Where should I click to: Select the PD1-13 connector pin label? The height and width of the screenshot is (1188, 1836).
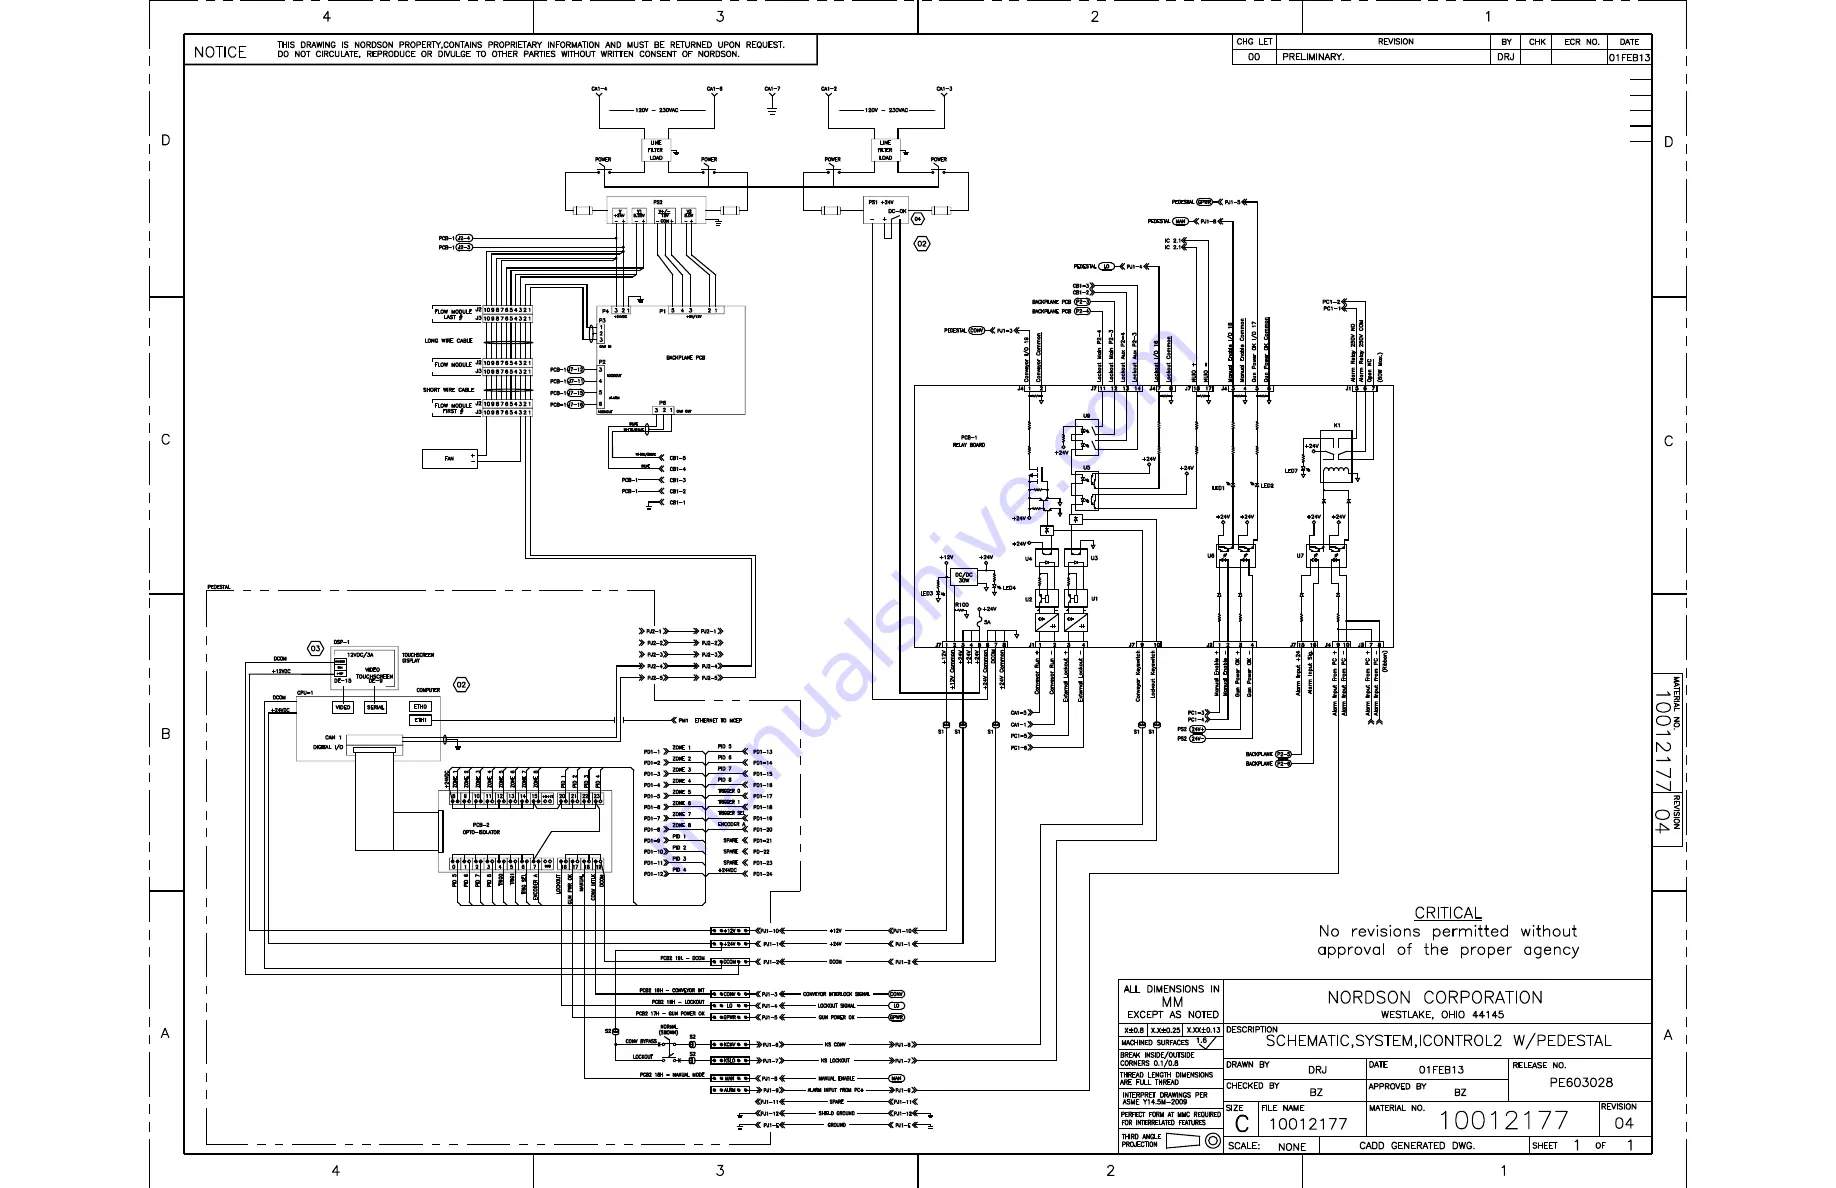pos(762,751)
